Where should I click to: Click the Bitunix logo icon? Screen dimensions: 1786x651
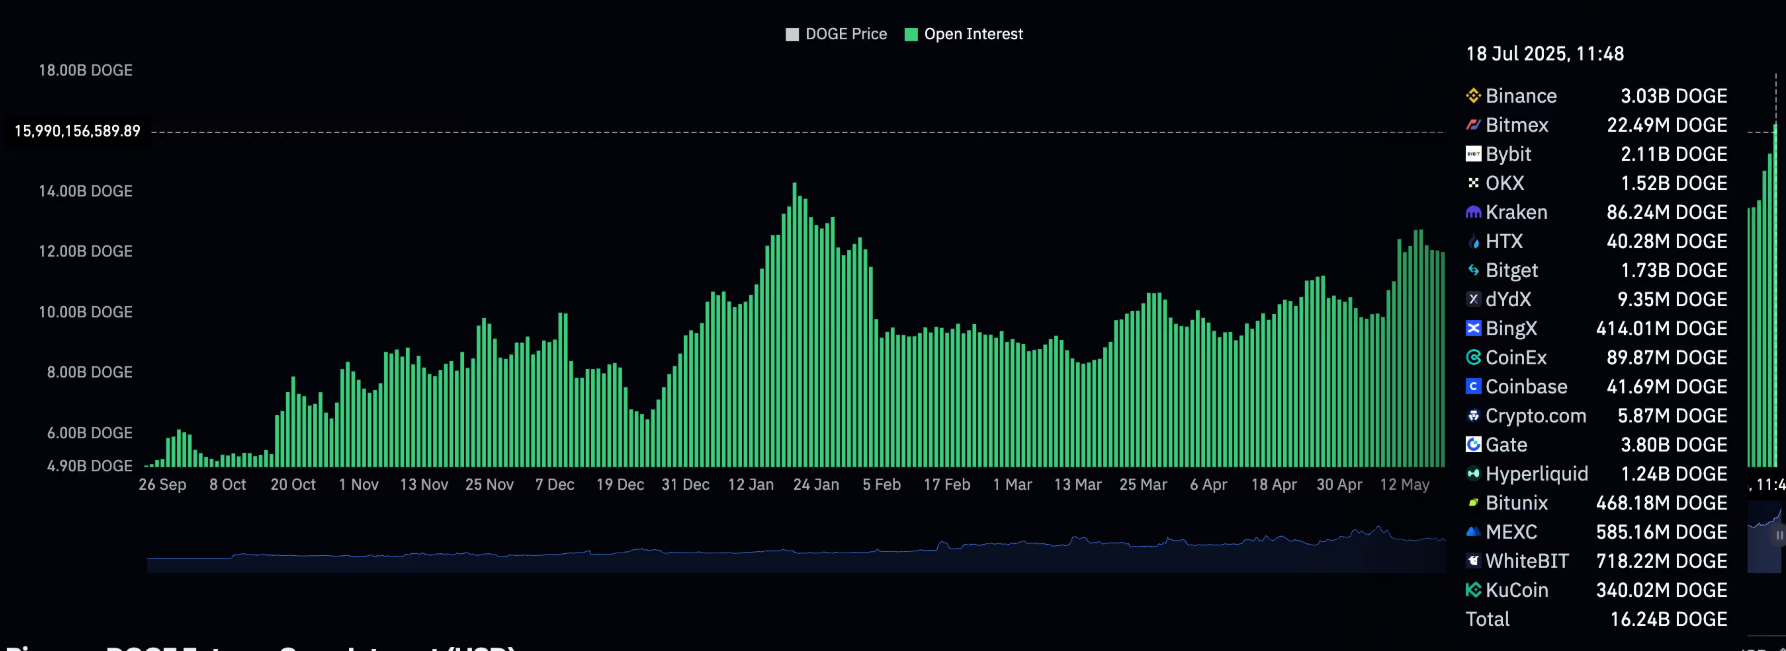coord(1473,502)
